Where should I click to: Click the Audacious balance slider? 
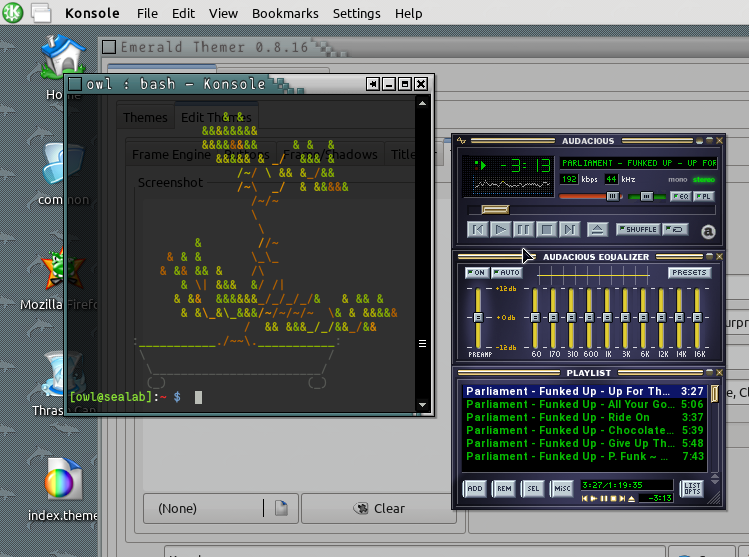coord(647,196)
